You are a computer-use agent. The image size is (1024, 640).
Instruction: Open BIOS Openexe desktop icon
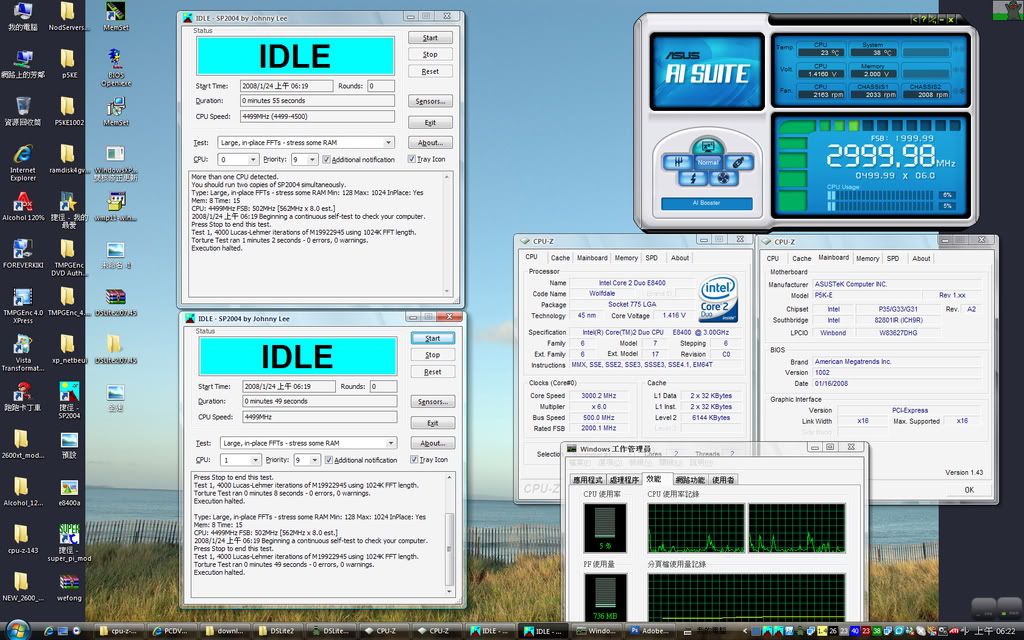[x=116, y=68]
